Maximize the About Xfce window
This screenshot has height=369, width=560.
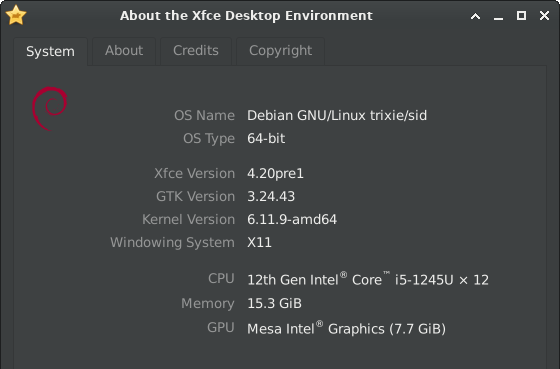[x=521, y=15]
